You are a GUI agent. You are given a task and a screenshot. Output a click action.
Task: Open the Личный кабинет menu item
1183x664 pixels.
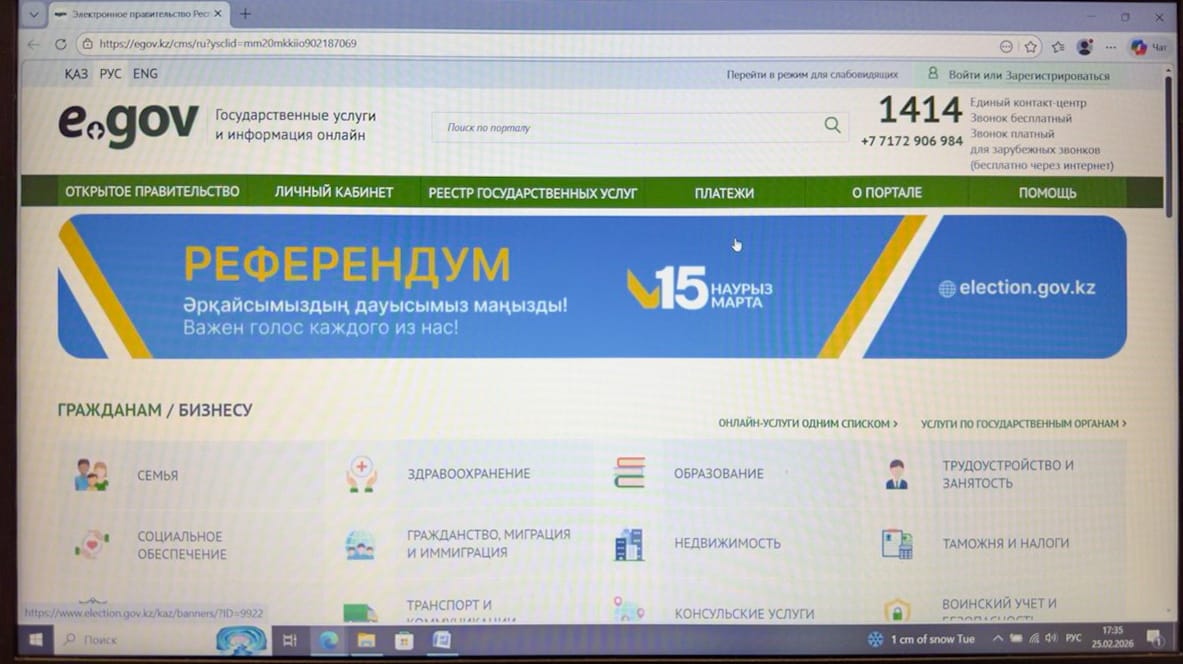tap(334, 192)
